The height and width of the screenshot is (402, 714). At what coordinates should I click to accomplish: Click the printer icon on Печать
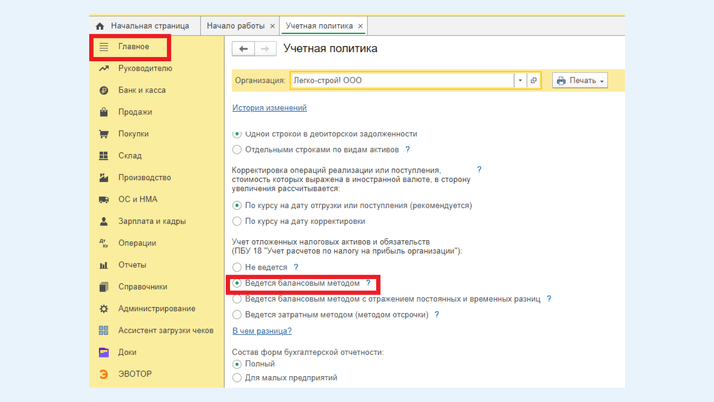click(561, 81)
